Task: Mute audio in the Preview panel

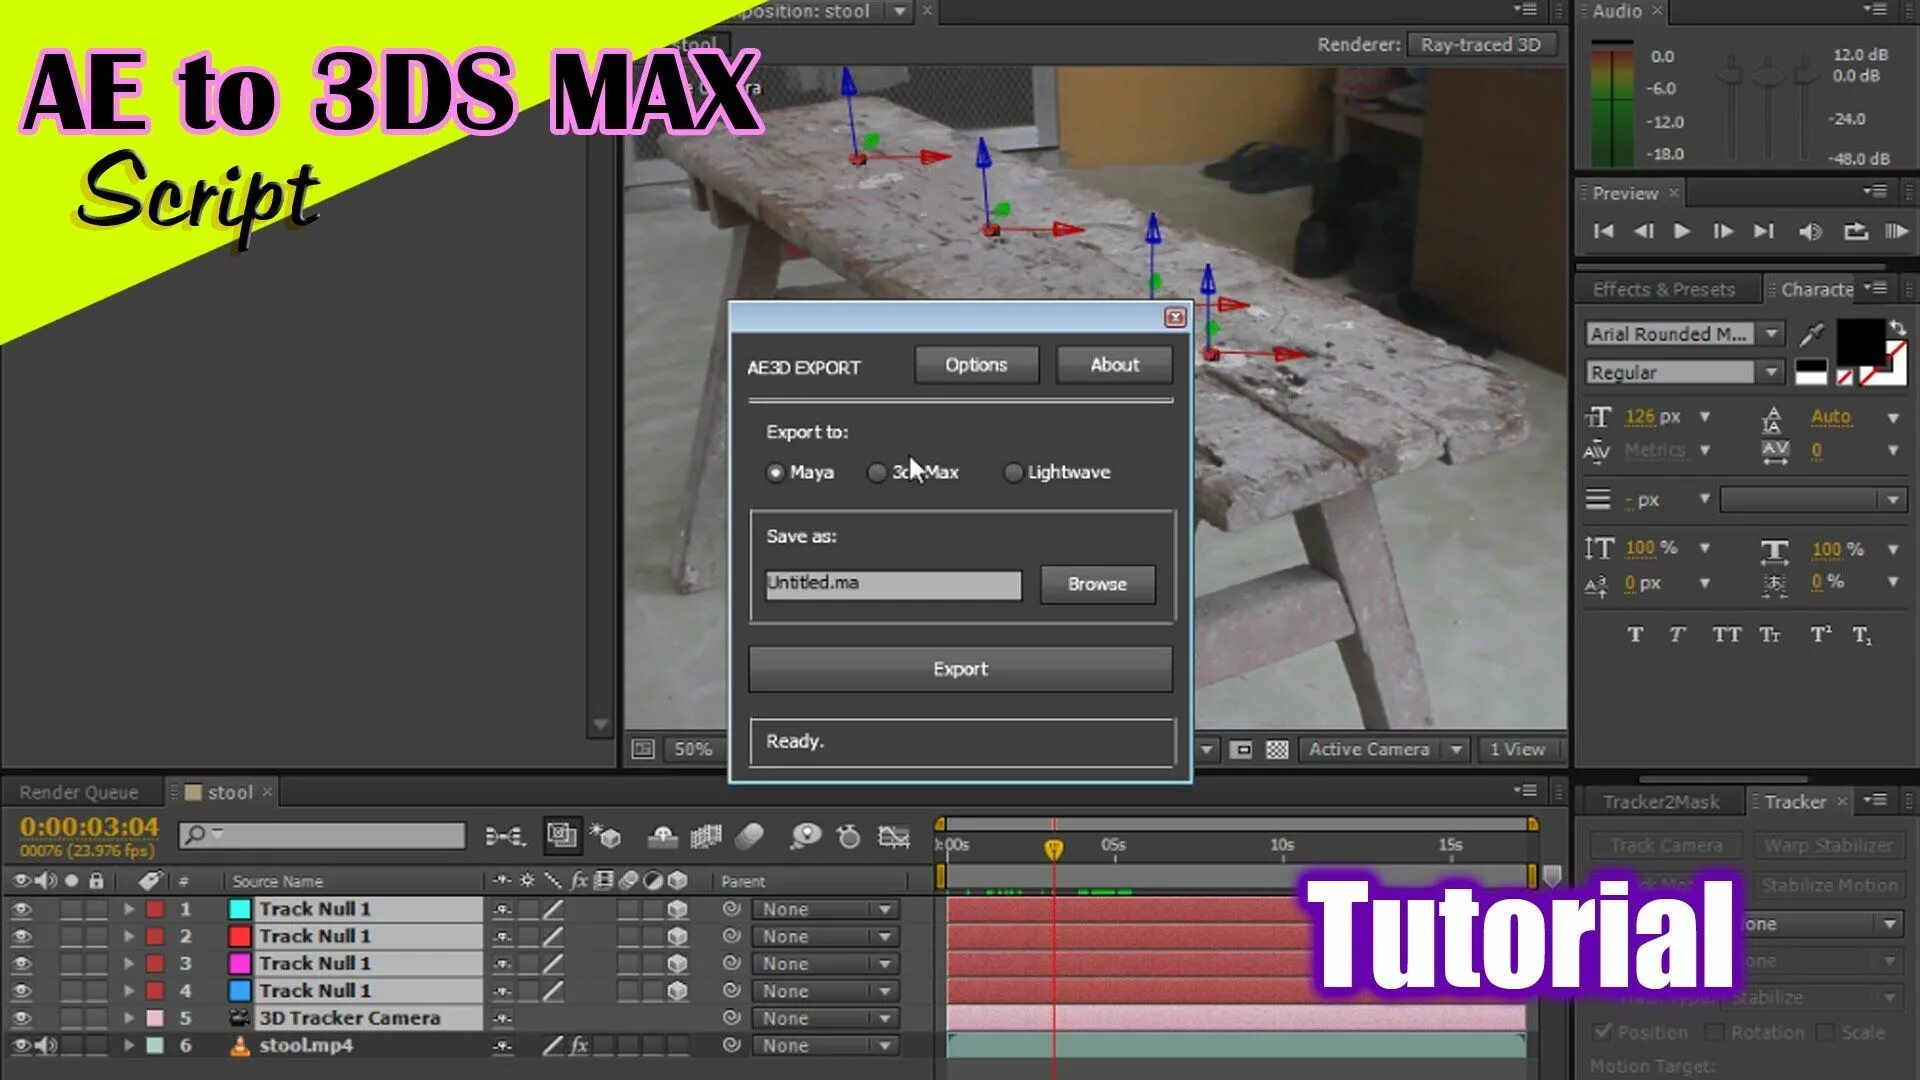Action: [1809, 232]
